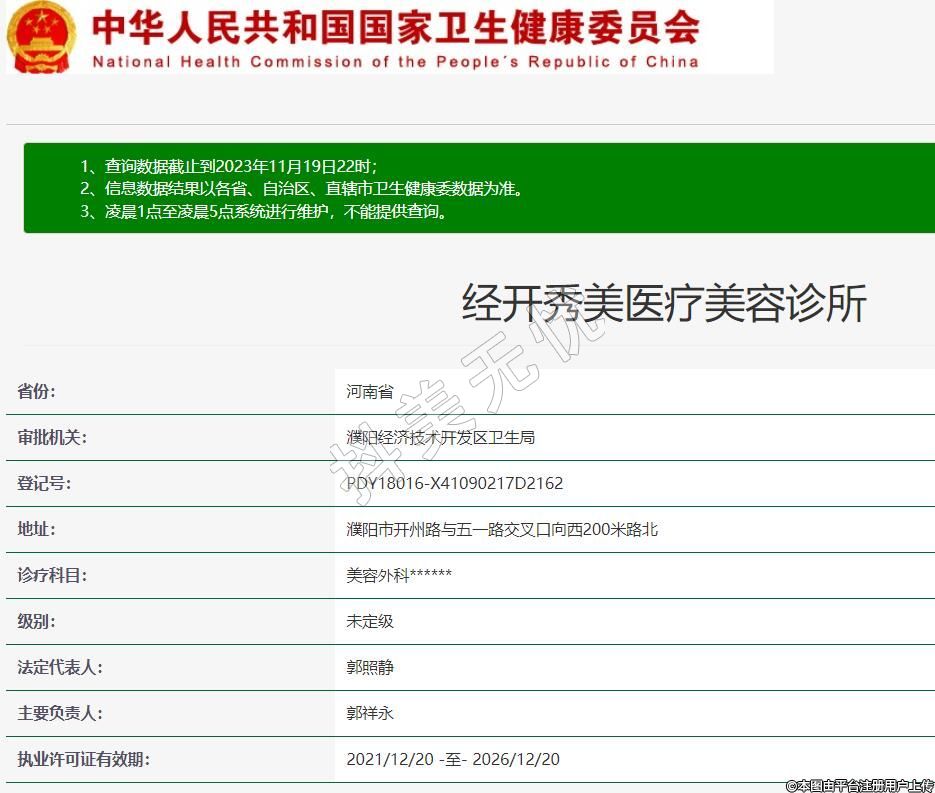Select the registration number PDY18016-X41090217D2162
This screenshot has width=935, height=793.
455,484
